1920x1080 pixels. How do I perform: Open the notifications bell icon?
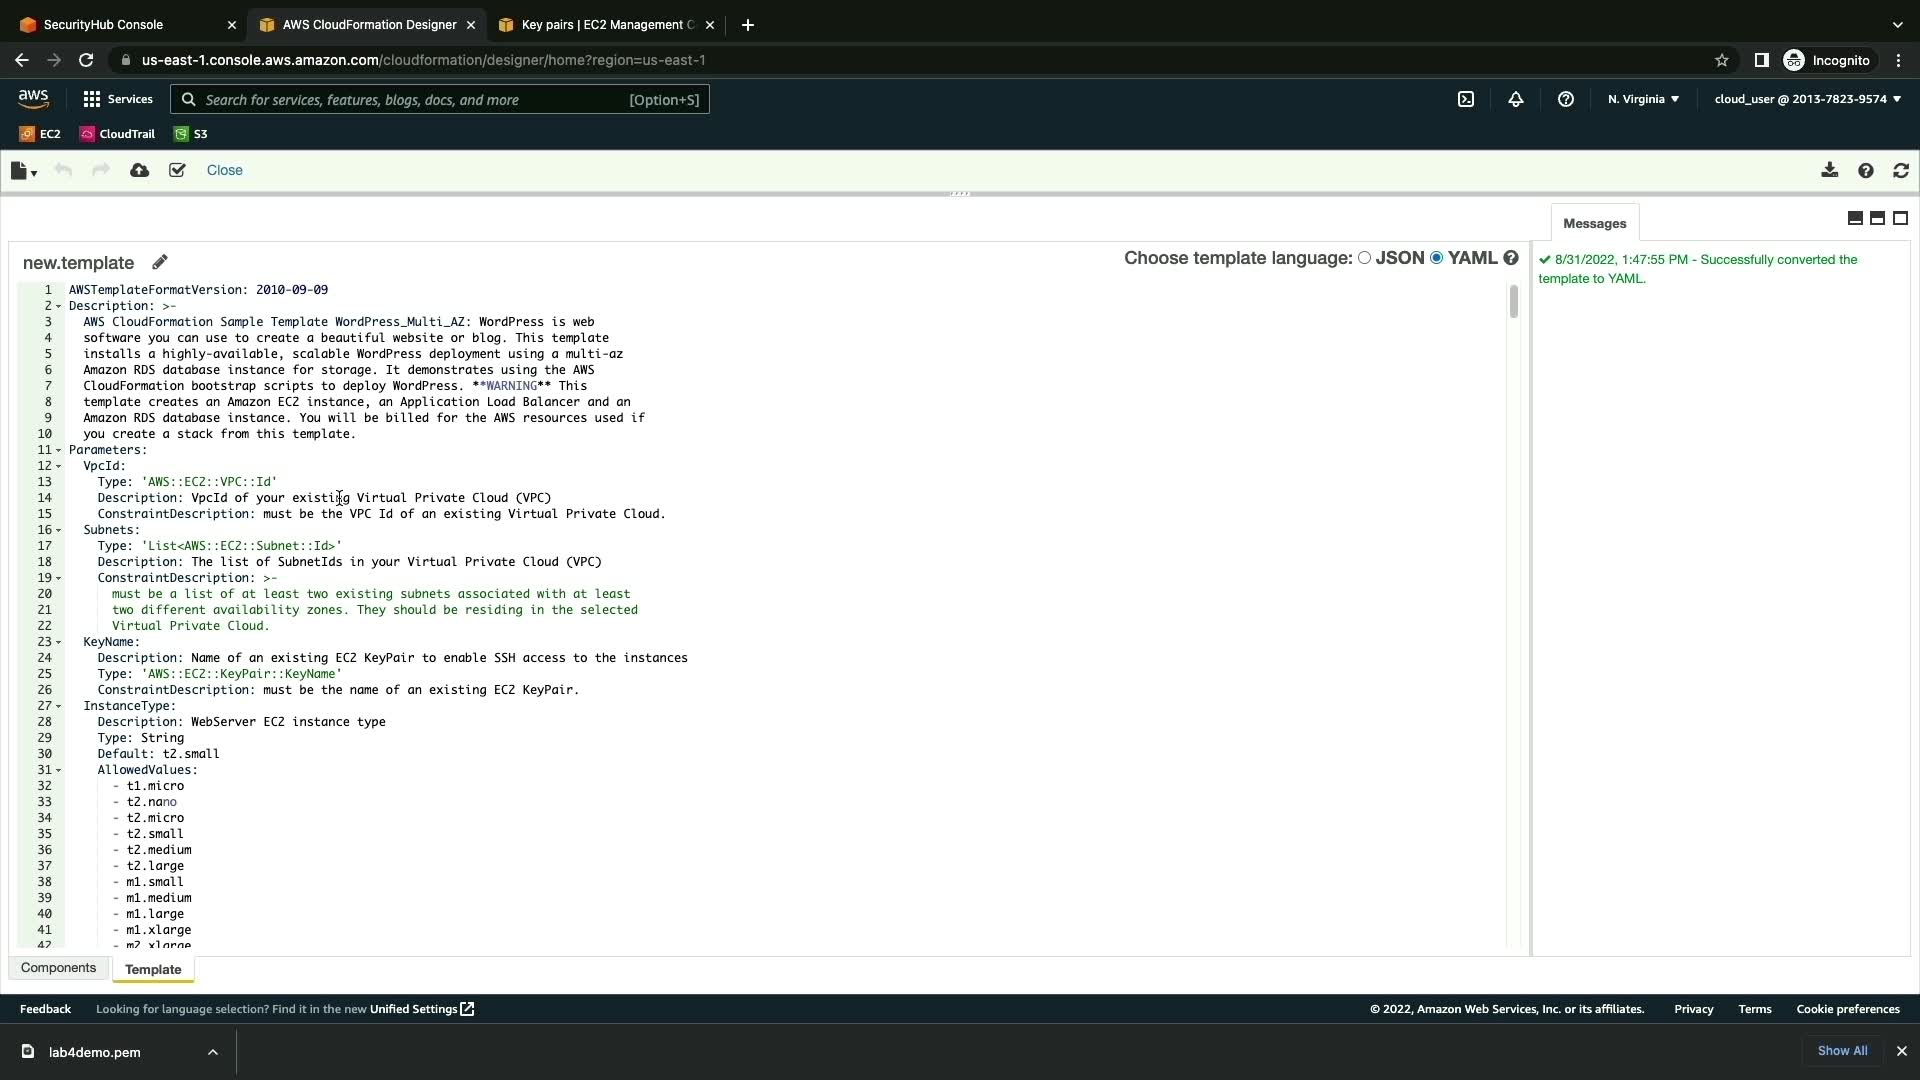[1516, 99]
